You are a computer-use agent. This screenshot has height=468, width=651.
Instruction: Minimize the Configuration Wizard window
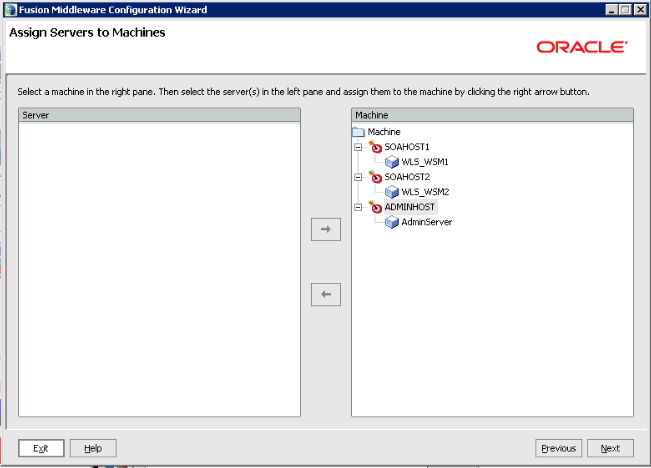pyautogui.click(x=611, y=10)
